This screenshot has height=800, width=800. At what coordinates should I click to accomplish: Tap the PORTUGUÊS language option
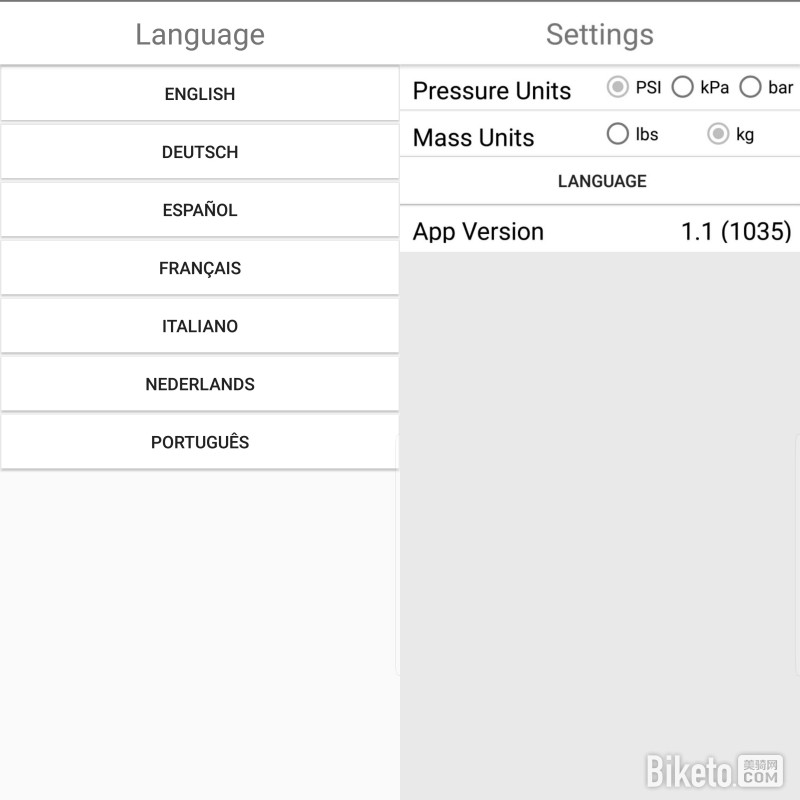200,442
